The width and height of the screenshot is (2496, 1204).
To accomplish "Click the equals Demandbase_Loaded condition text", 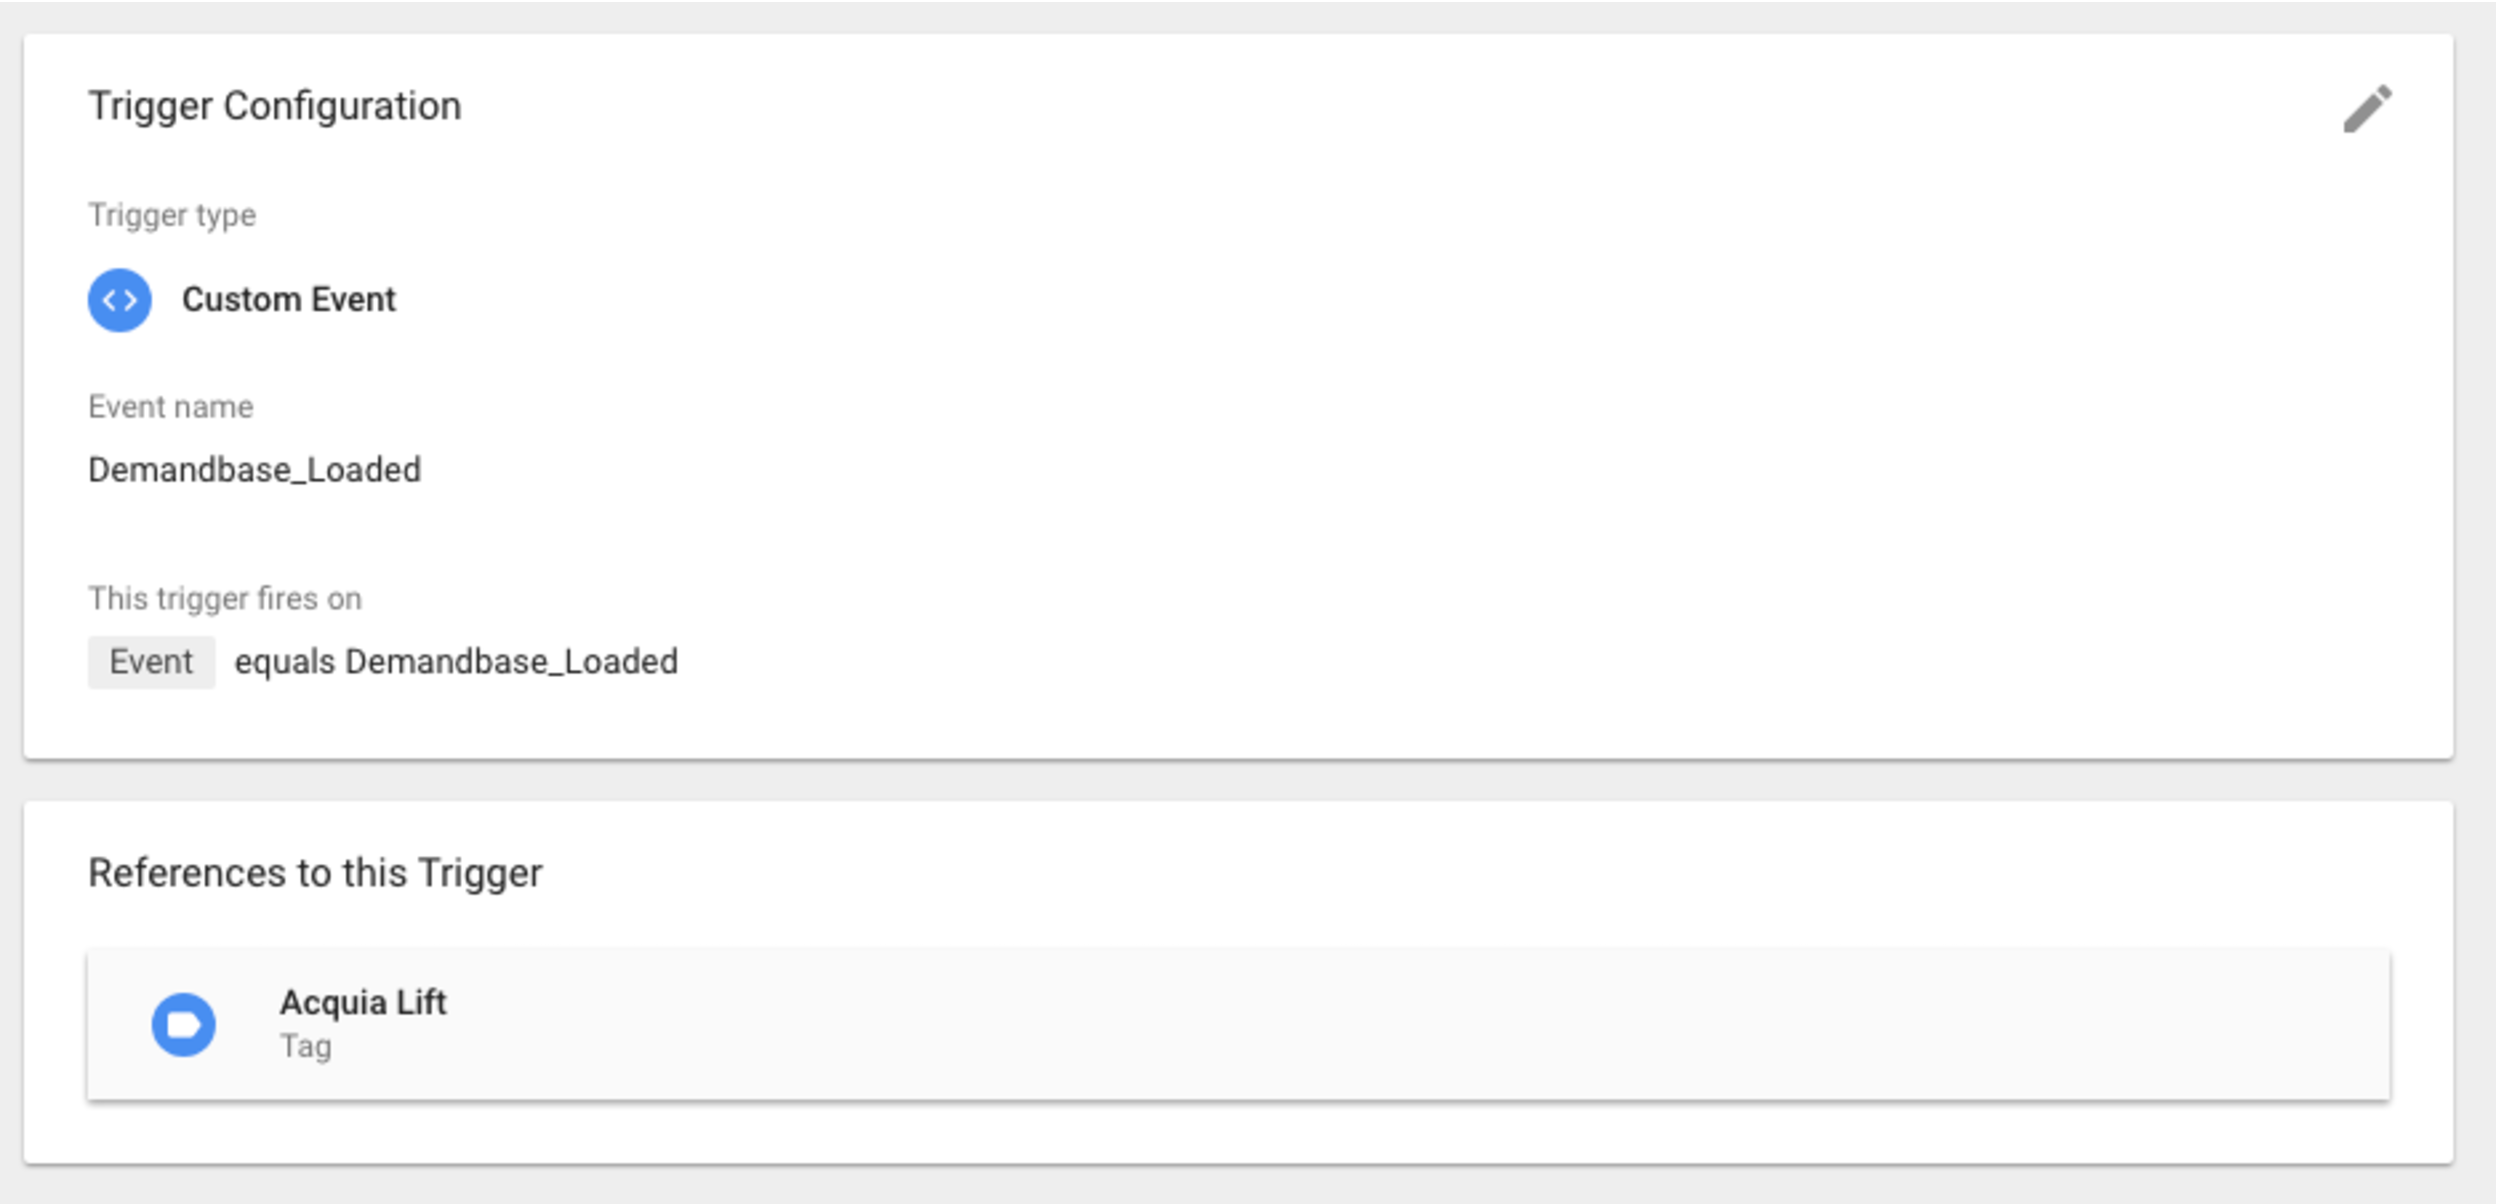I will [456, 662].
